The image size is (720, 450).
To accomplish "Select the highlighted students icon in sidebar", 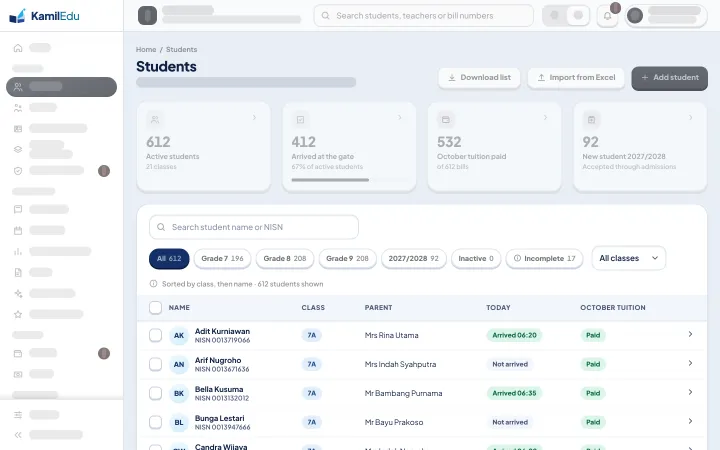I will tap(18, 87).
